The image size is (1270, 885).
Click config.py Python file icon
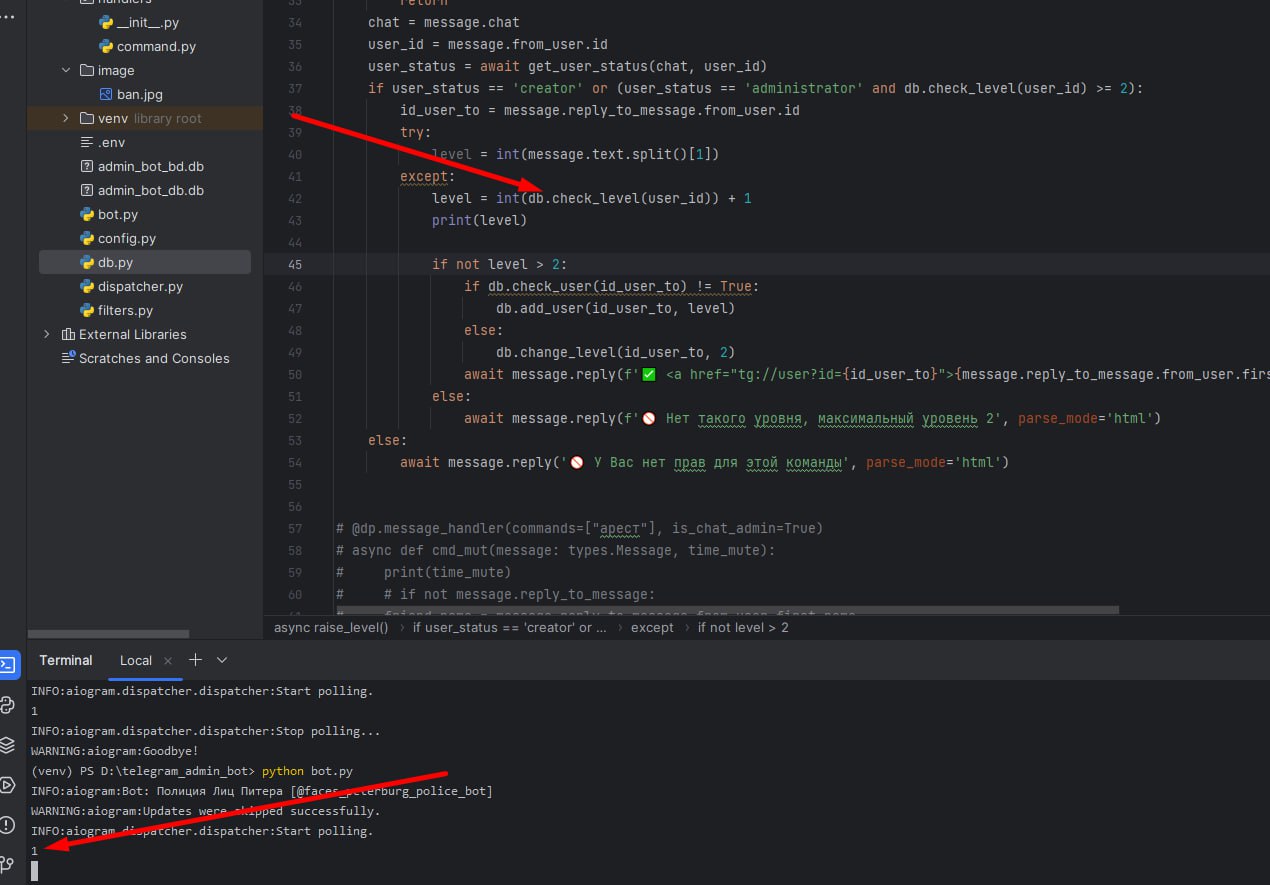[x=86, y=238]
